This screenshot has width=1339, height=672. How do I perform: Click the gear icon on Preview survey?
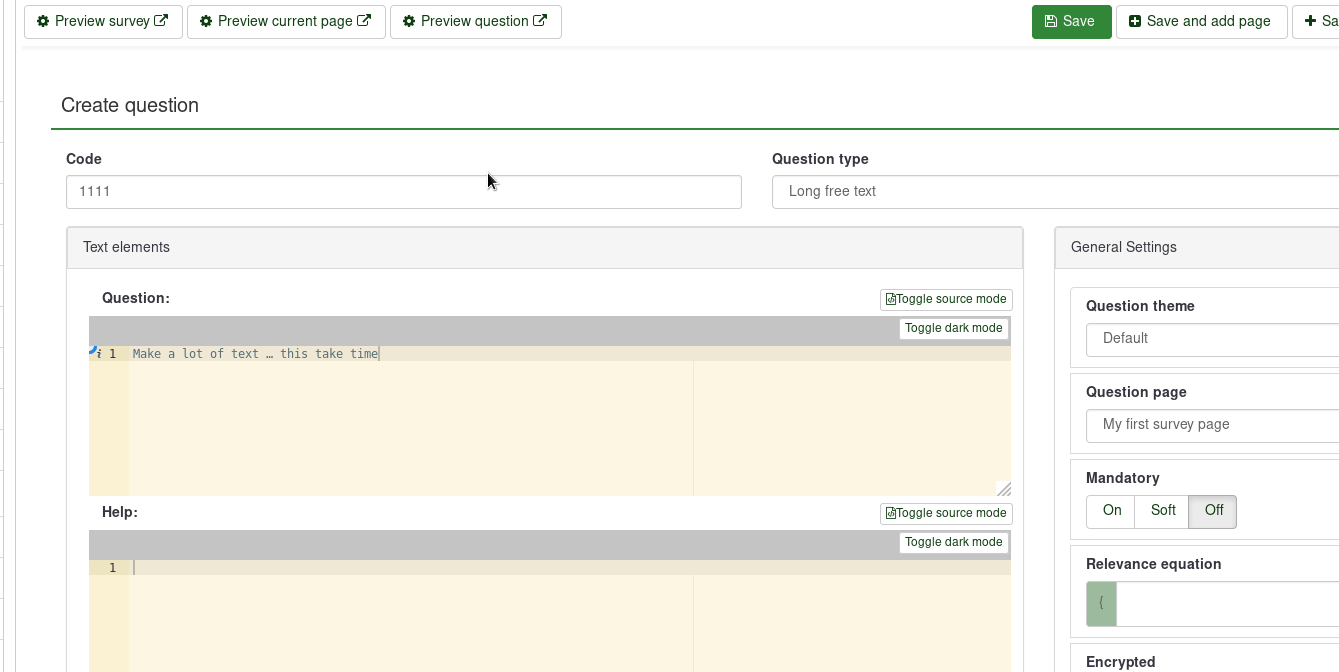pos(43,21)
